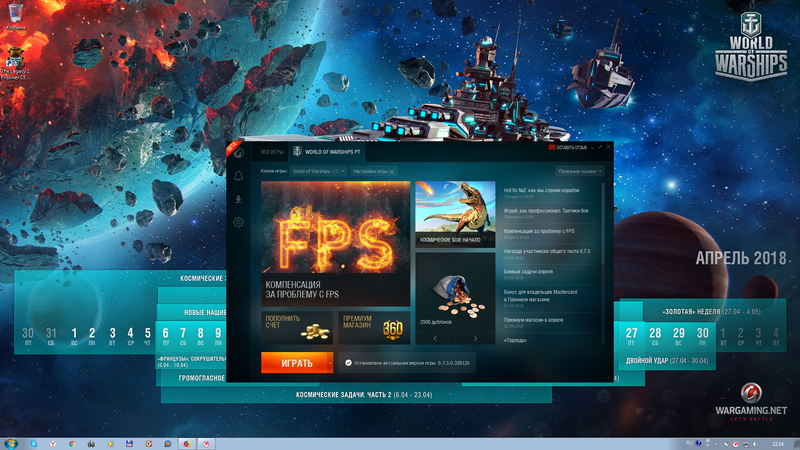Image resolution: width=800 pixels, height=450 pixels.
Task: Click the news list scrollbar
Action: click(x=603, y=223)
